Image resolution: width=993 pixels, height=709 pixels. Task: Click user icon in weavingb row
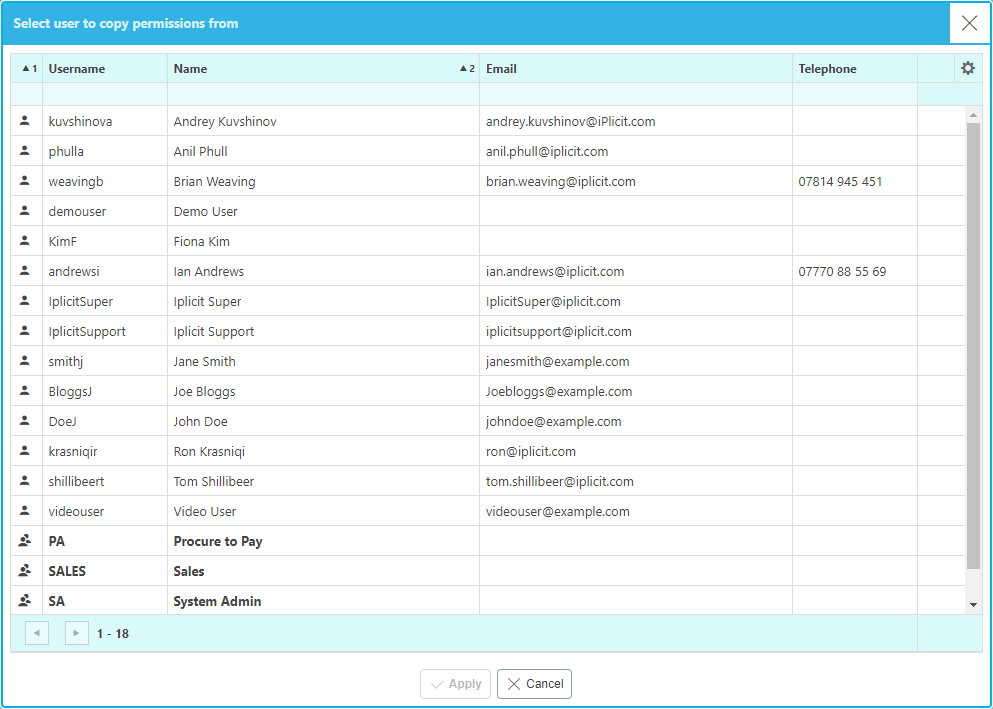click(x=25, y=180)
